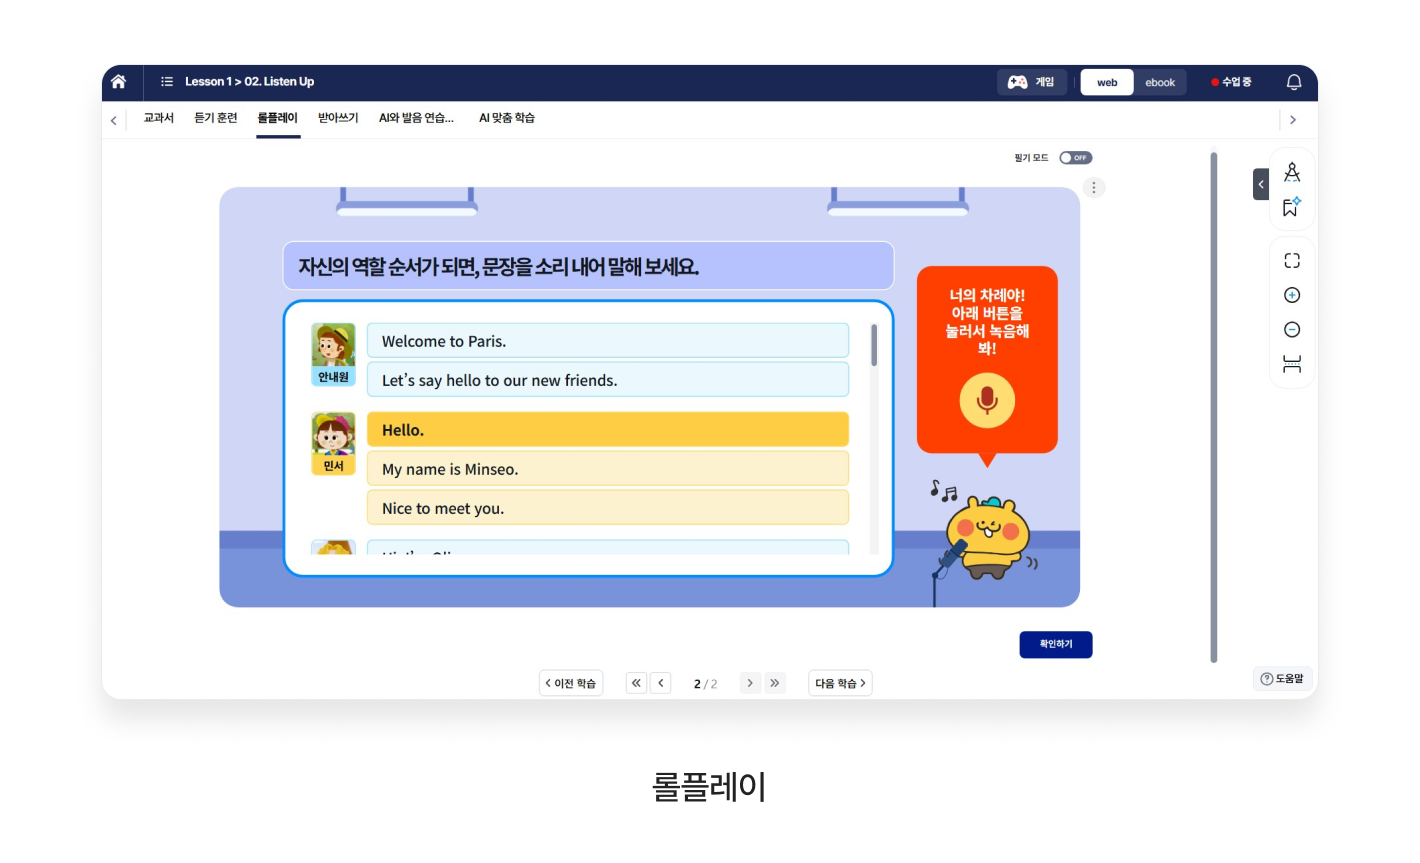Zoom in with the plus icon

point(1292,295)
